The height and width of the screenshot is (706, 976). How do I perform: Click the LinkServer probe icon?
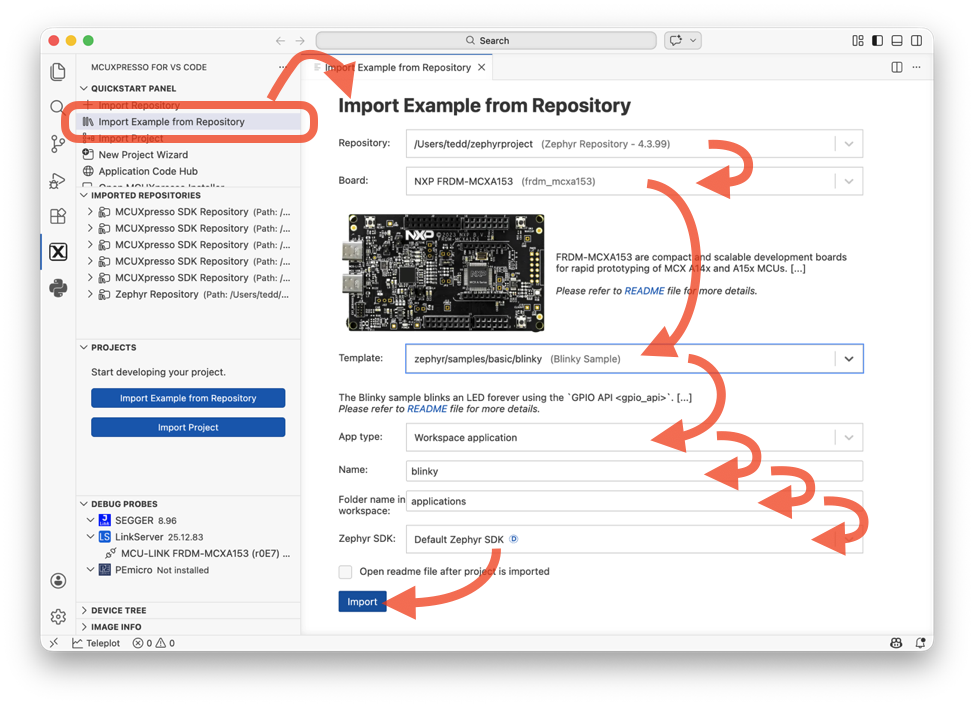point(105,537)
